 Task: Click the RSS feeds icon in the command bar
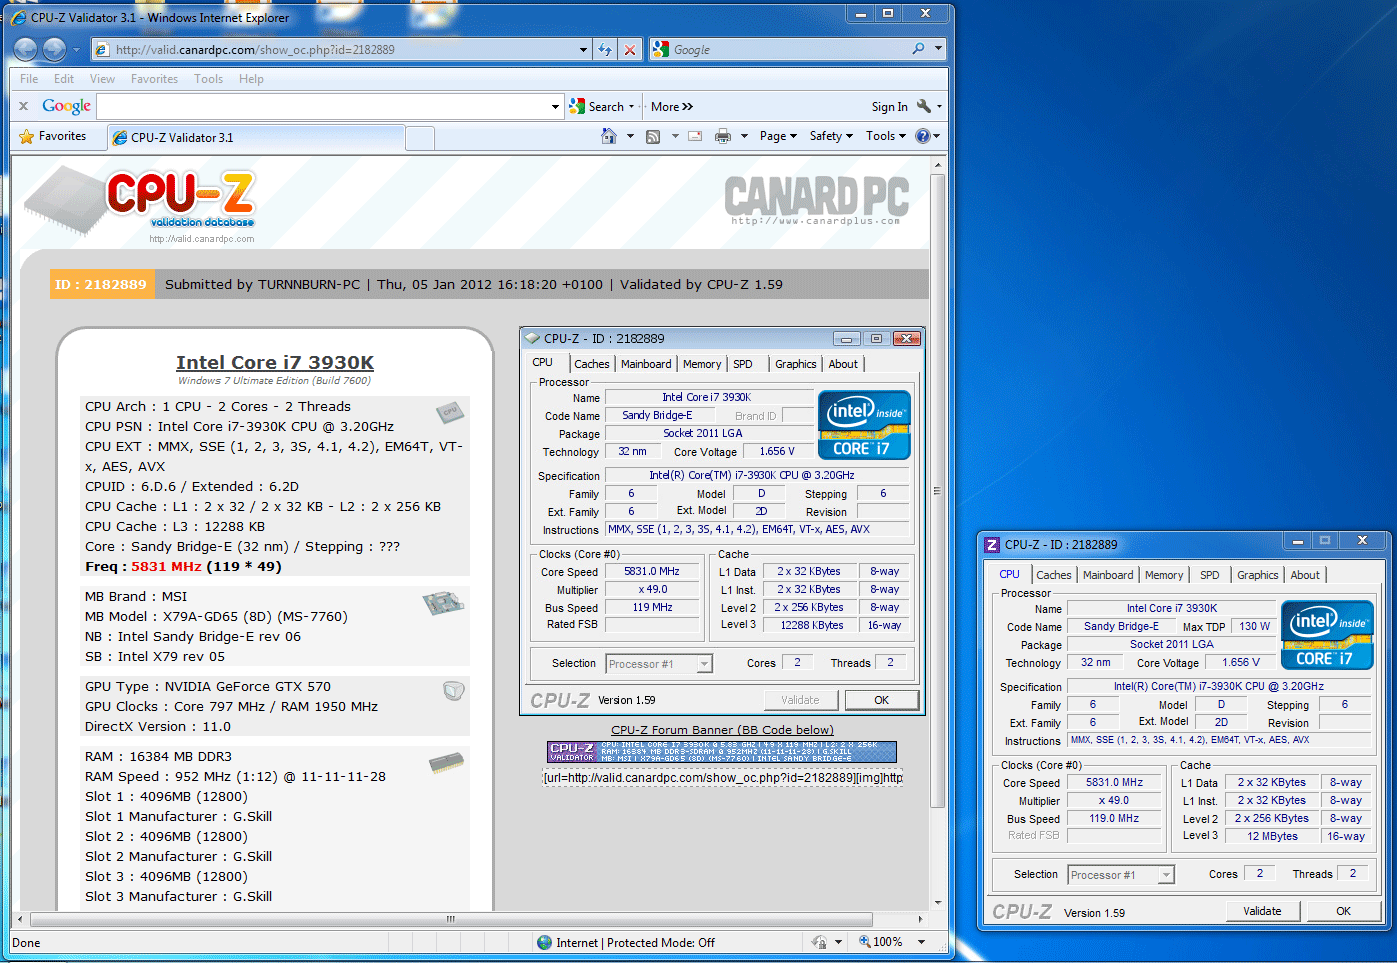point(653,136)
